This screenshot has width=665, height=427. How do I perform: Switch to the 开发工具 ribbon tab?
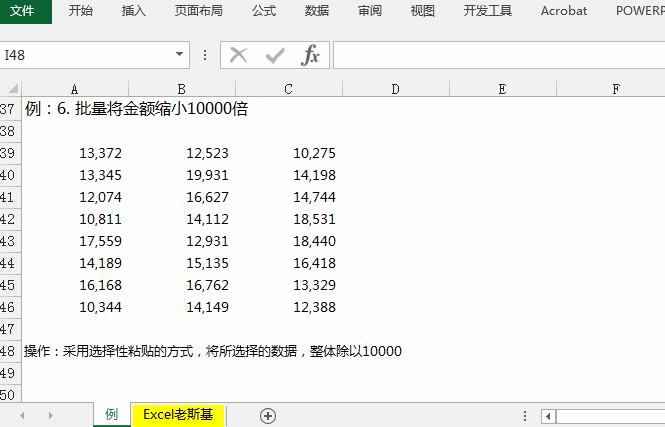(x=488, y=11)
